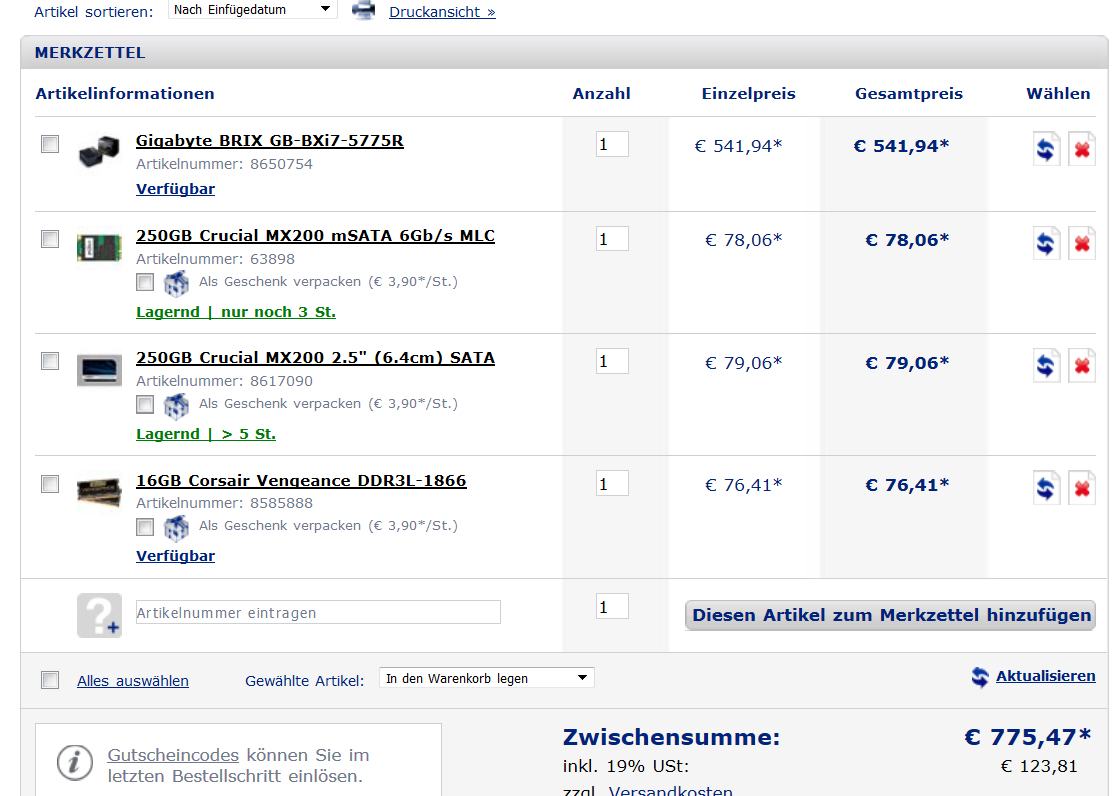Click the Zwischensumme € 775,47 amount
The image size is (1115, 796).
pyautogui.click(x=1028, y=737)
